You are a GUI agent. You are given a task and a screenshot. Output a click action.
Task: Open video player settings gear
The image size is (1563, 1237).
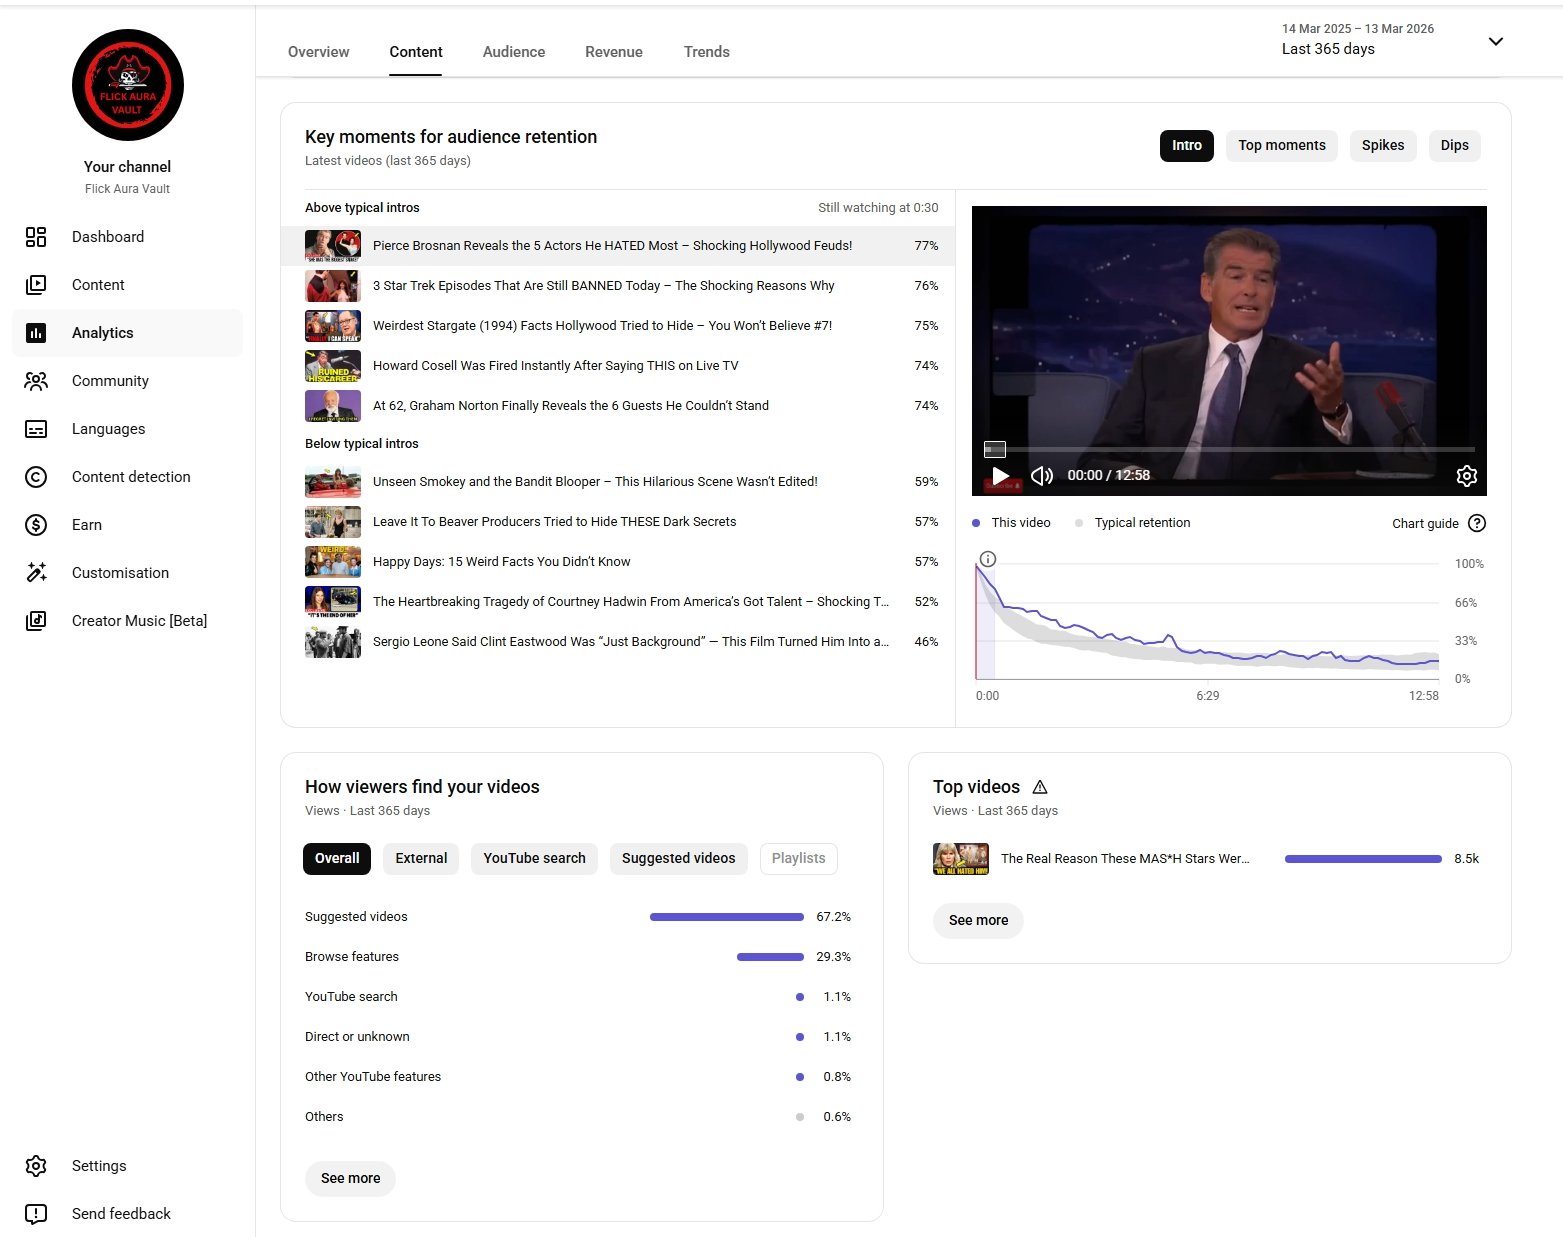click(x=1466, y=476)
